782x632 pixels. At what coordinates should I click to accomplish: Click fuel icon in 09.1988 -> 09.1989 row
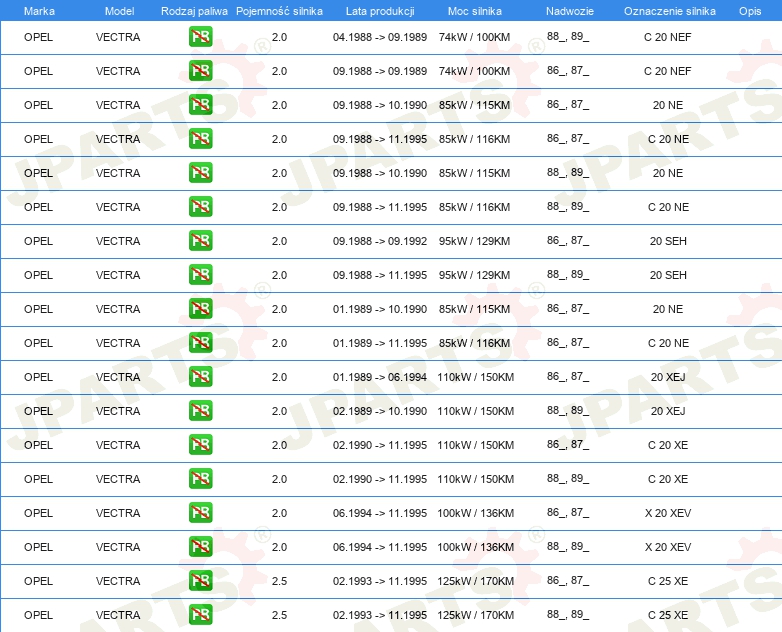200,71
